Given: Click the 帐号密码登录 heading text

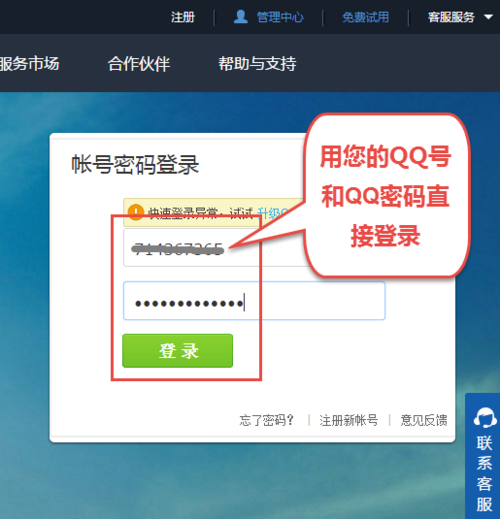Looking at the screenshot, I should (135, 164).
